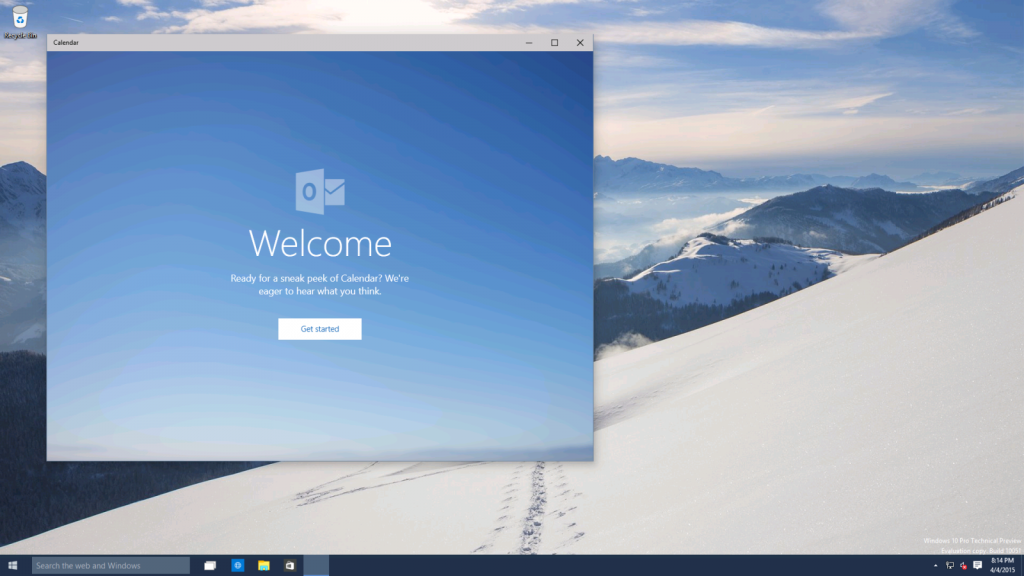Close the Calendar window
The width and height of the screenshot is (1024, 576).
(580, 42)
